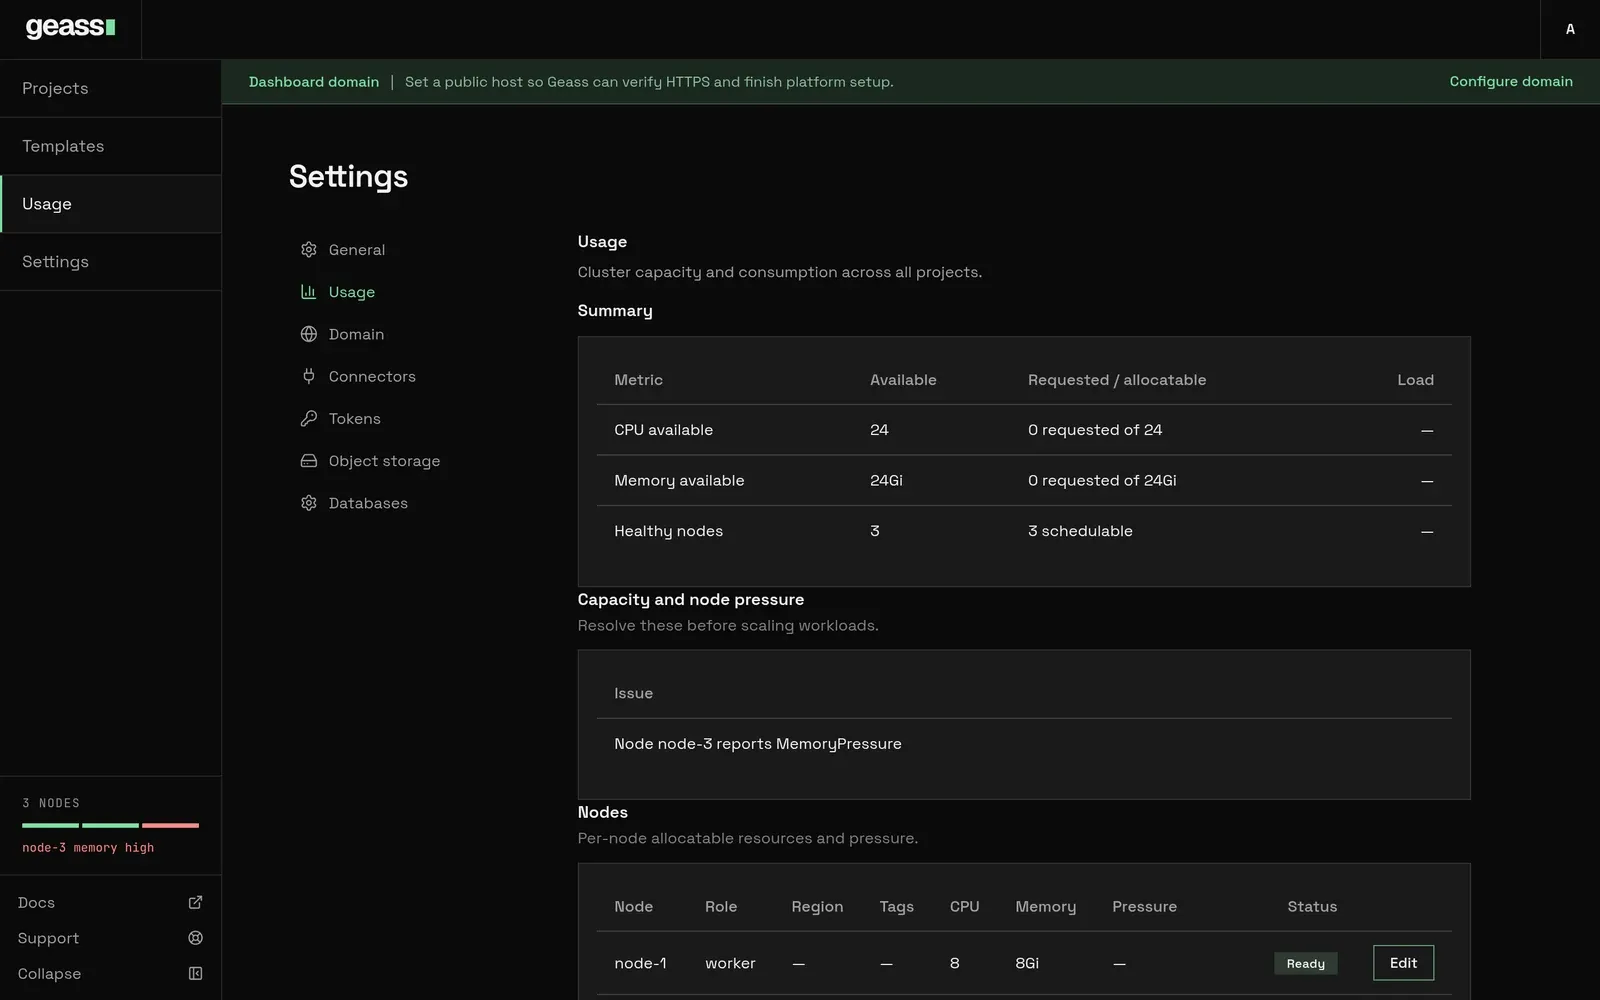
Task: Open Projects in the sidebar
Action: tap(110, 88)
